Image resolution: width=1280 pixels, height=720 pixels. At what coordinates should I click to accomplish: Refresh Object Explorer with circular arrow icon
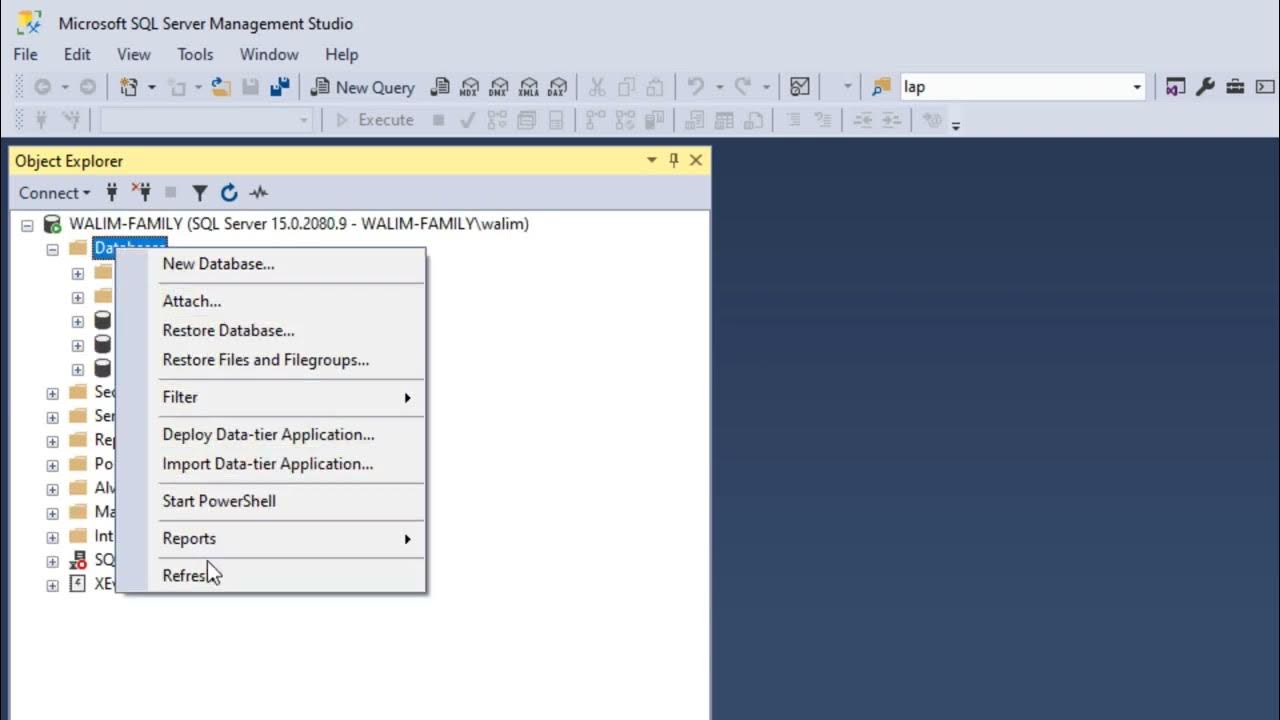click(229, 192)
